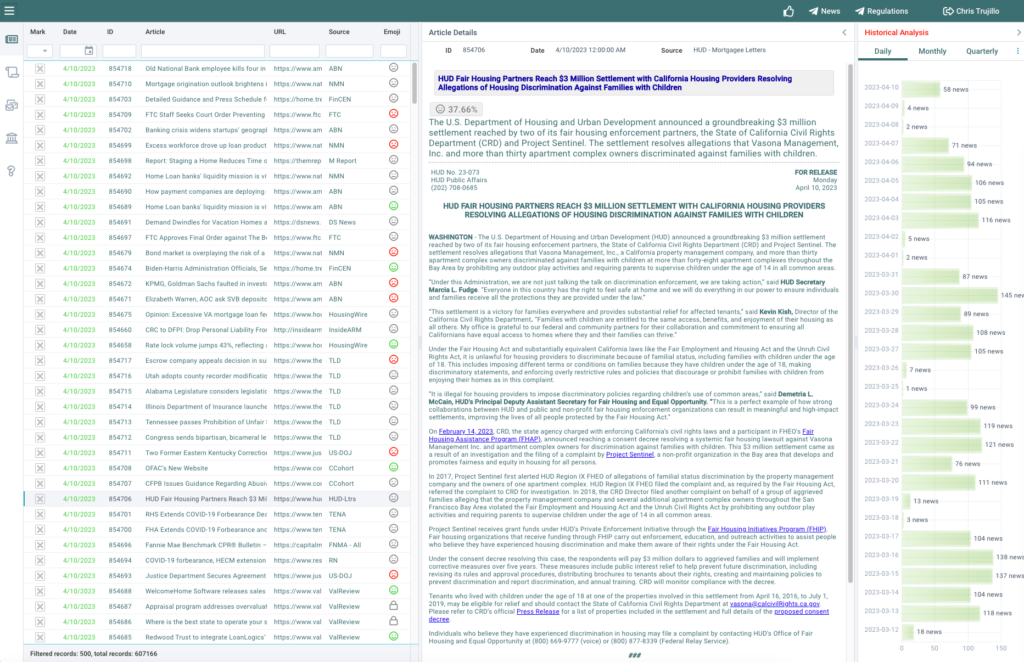
Task: Click the Chris Trujillo user logout button
Action: (971, 11)
